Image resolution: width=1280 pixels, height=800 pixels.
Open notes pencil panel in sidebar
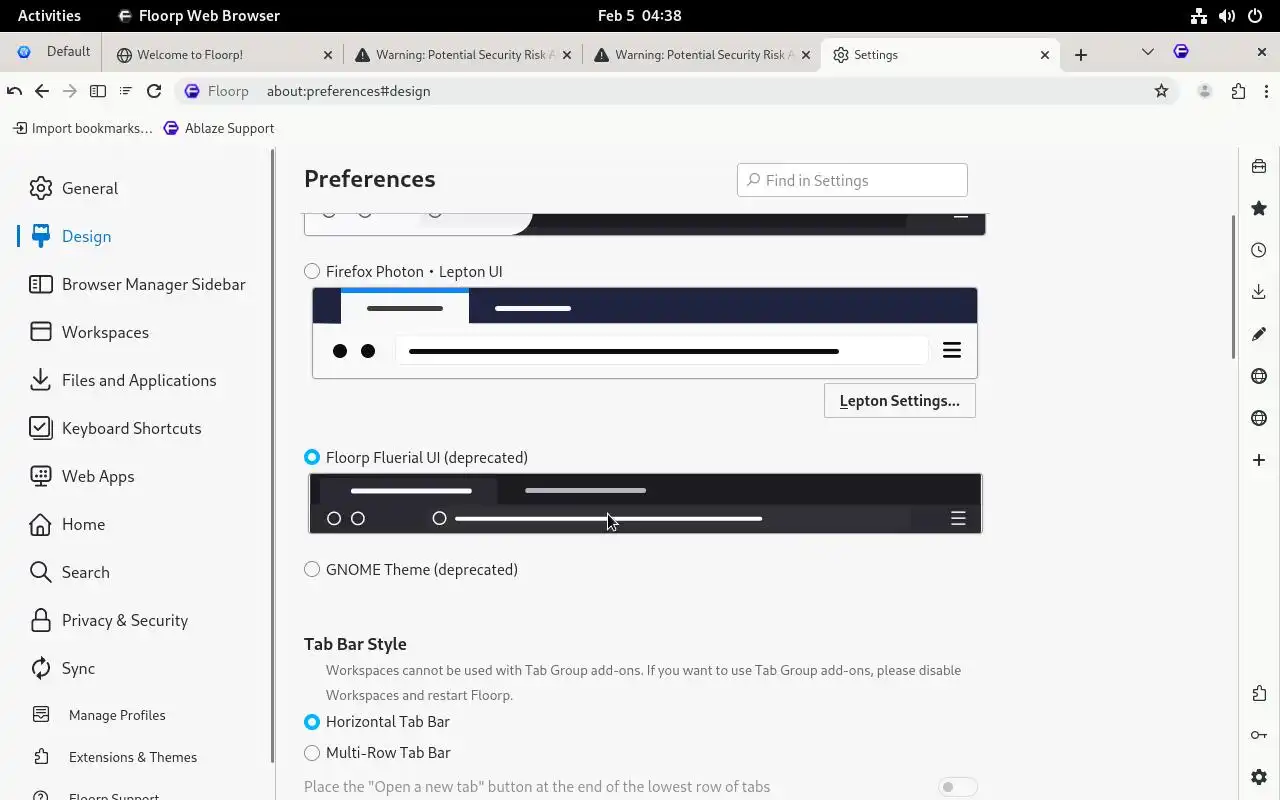(1259, 334)
